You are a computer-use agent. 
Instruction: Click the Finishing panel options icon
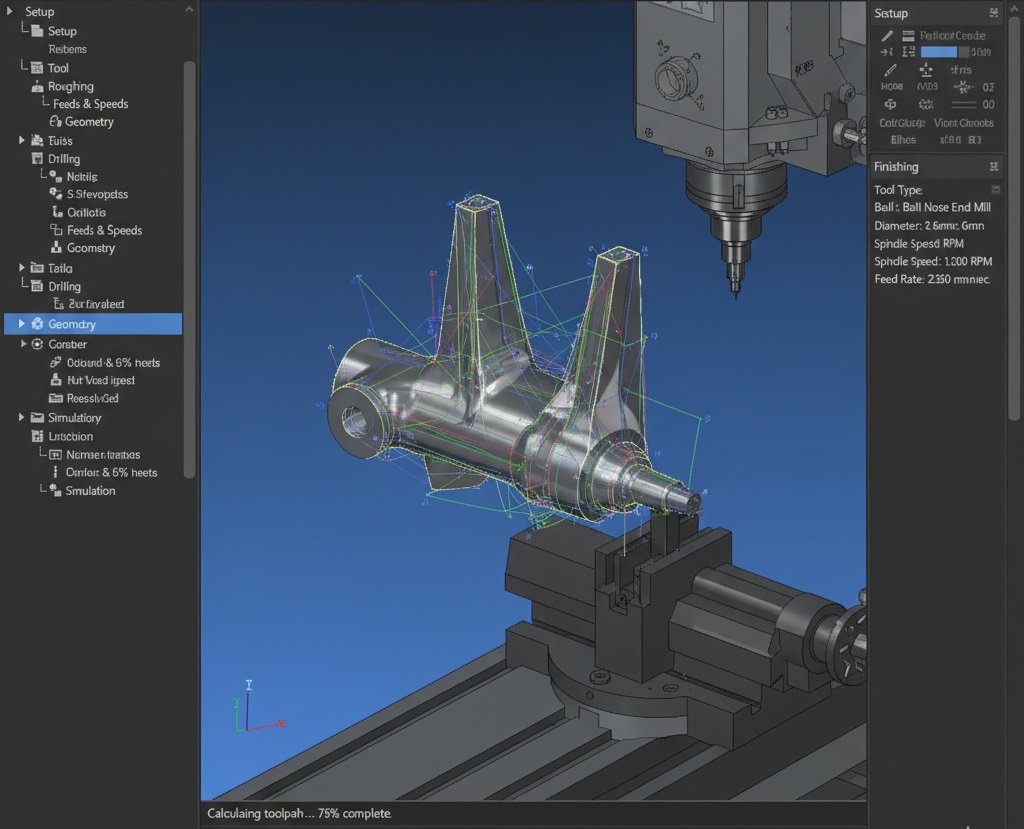994,167
